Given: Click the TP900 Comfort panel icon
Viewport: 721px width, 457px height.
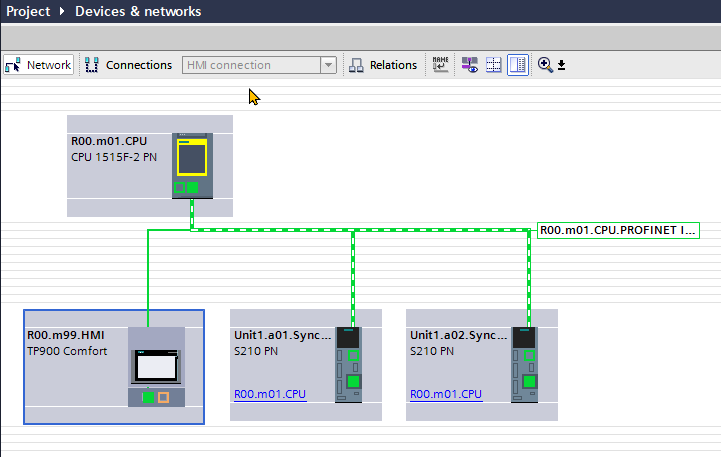Looking at the screenshot, I should pyautogui.click(x=156, y=367).
